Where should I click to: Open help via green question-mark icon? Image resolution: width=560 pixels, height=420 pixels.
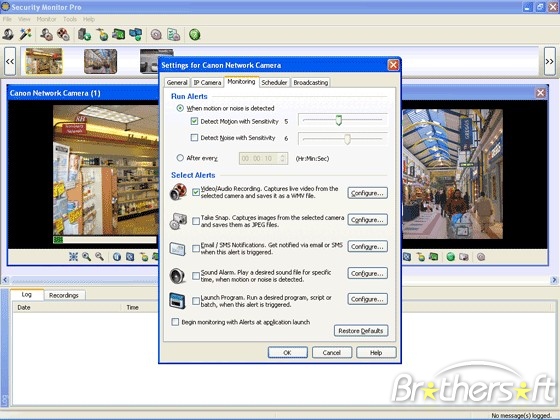pyautogui.click(x=195, y=35)
